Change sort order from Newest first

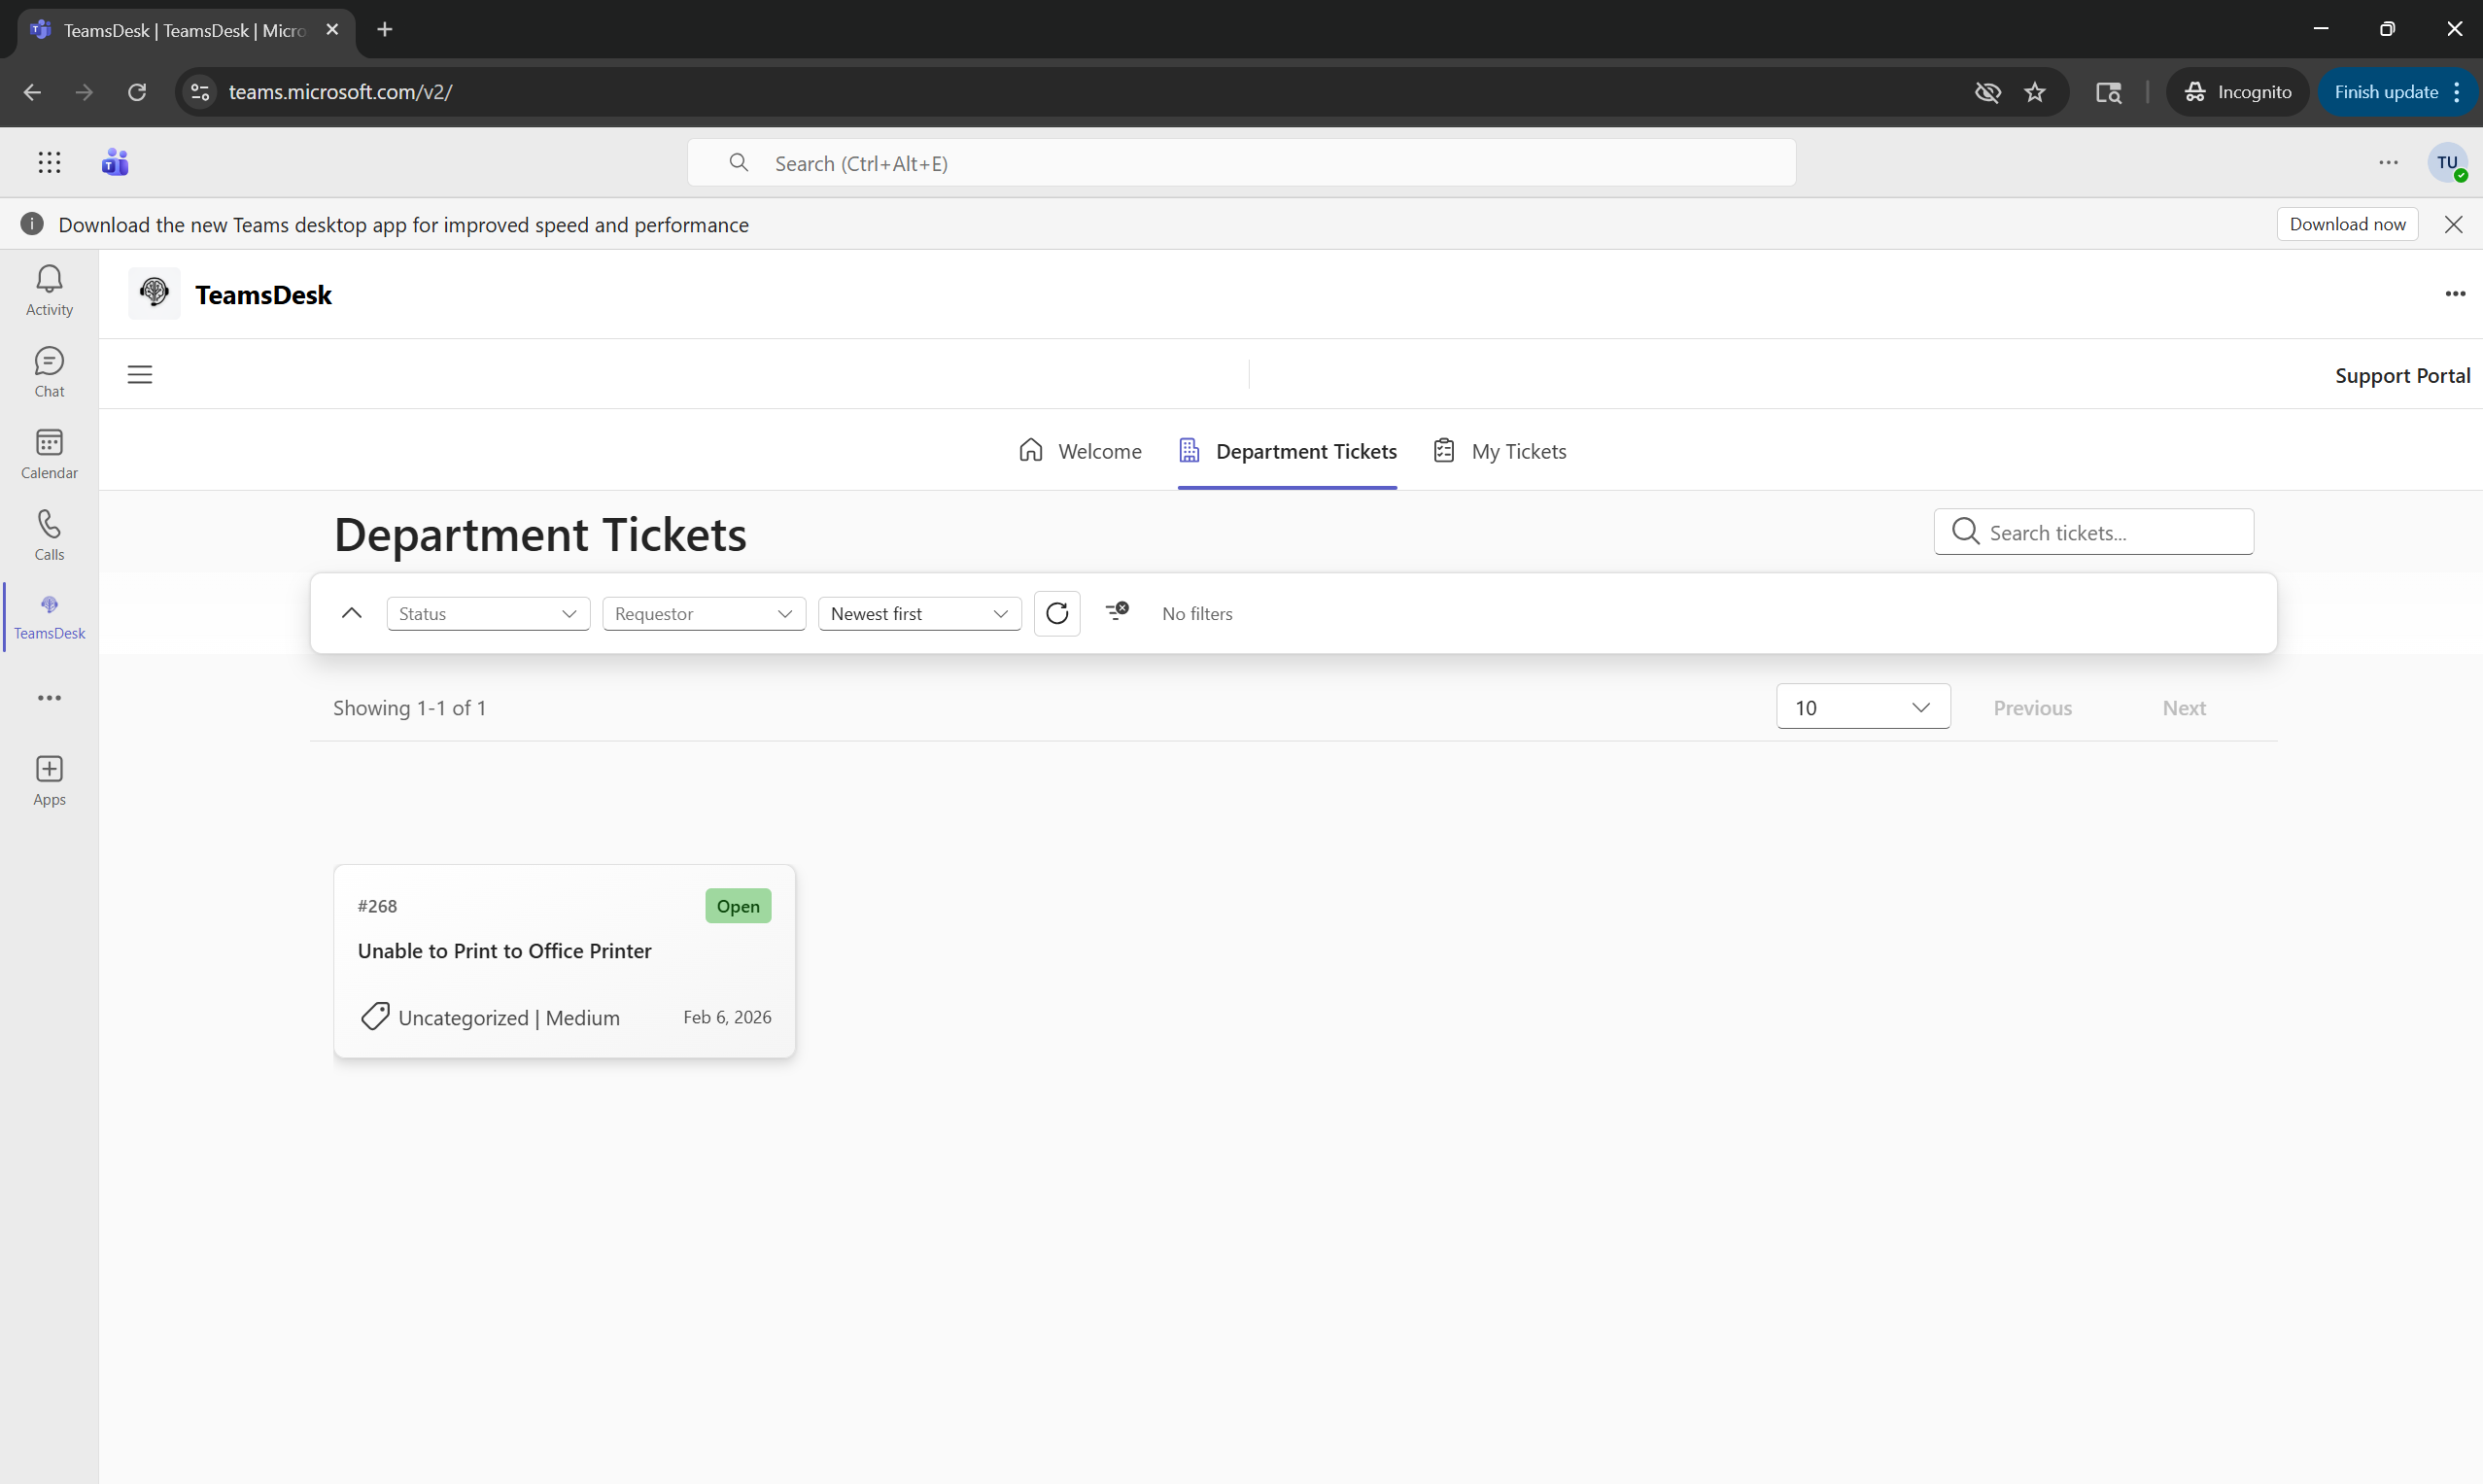pyautogui.click(x=918, y=613)
